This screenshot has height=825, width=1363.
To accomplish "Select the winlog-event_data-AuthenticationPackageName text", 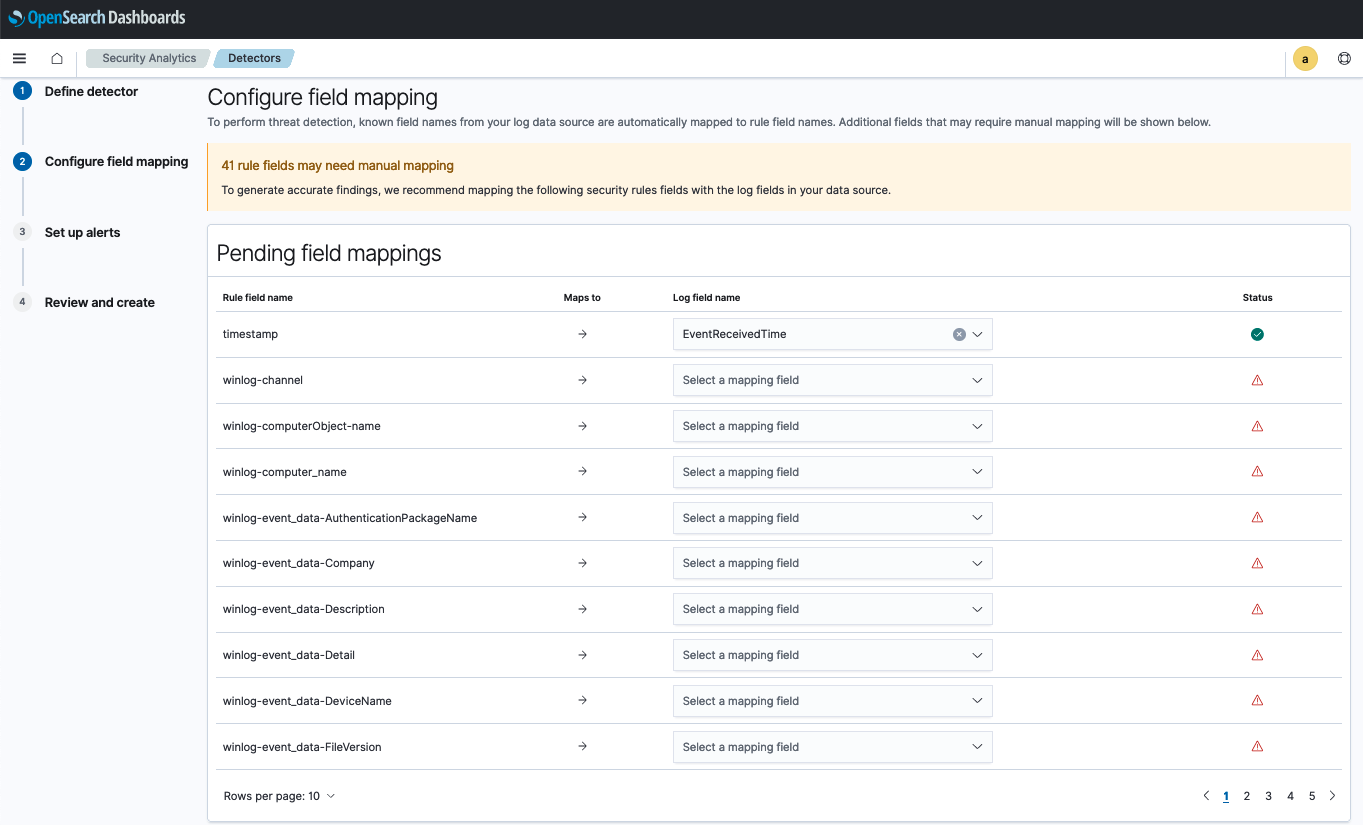I will tap(349, 518).
